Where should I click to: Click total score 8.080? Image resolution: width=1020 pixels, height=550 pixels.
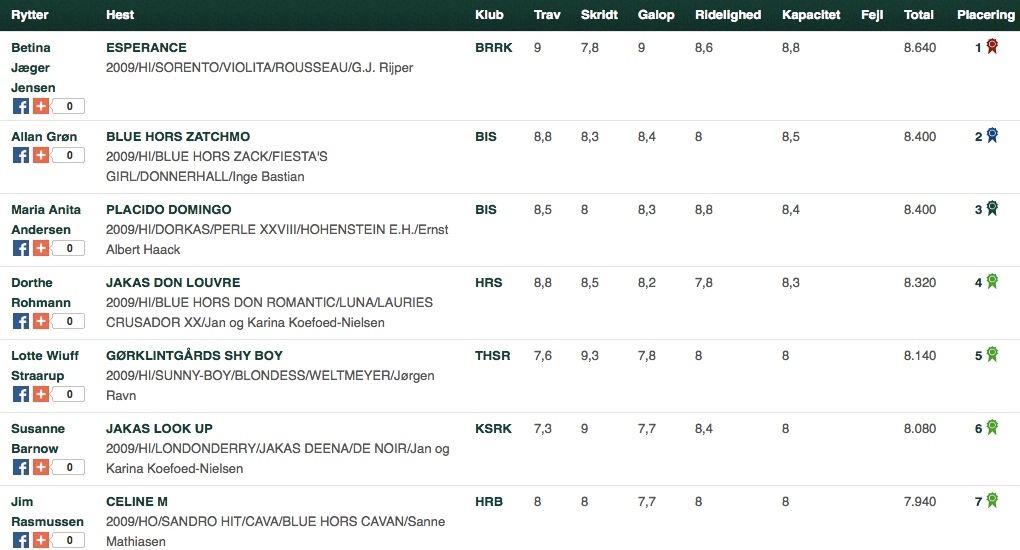pos(920,428)
